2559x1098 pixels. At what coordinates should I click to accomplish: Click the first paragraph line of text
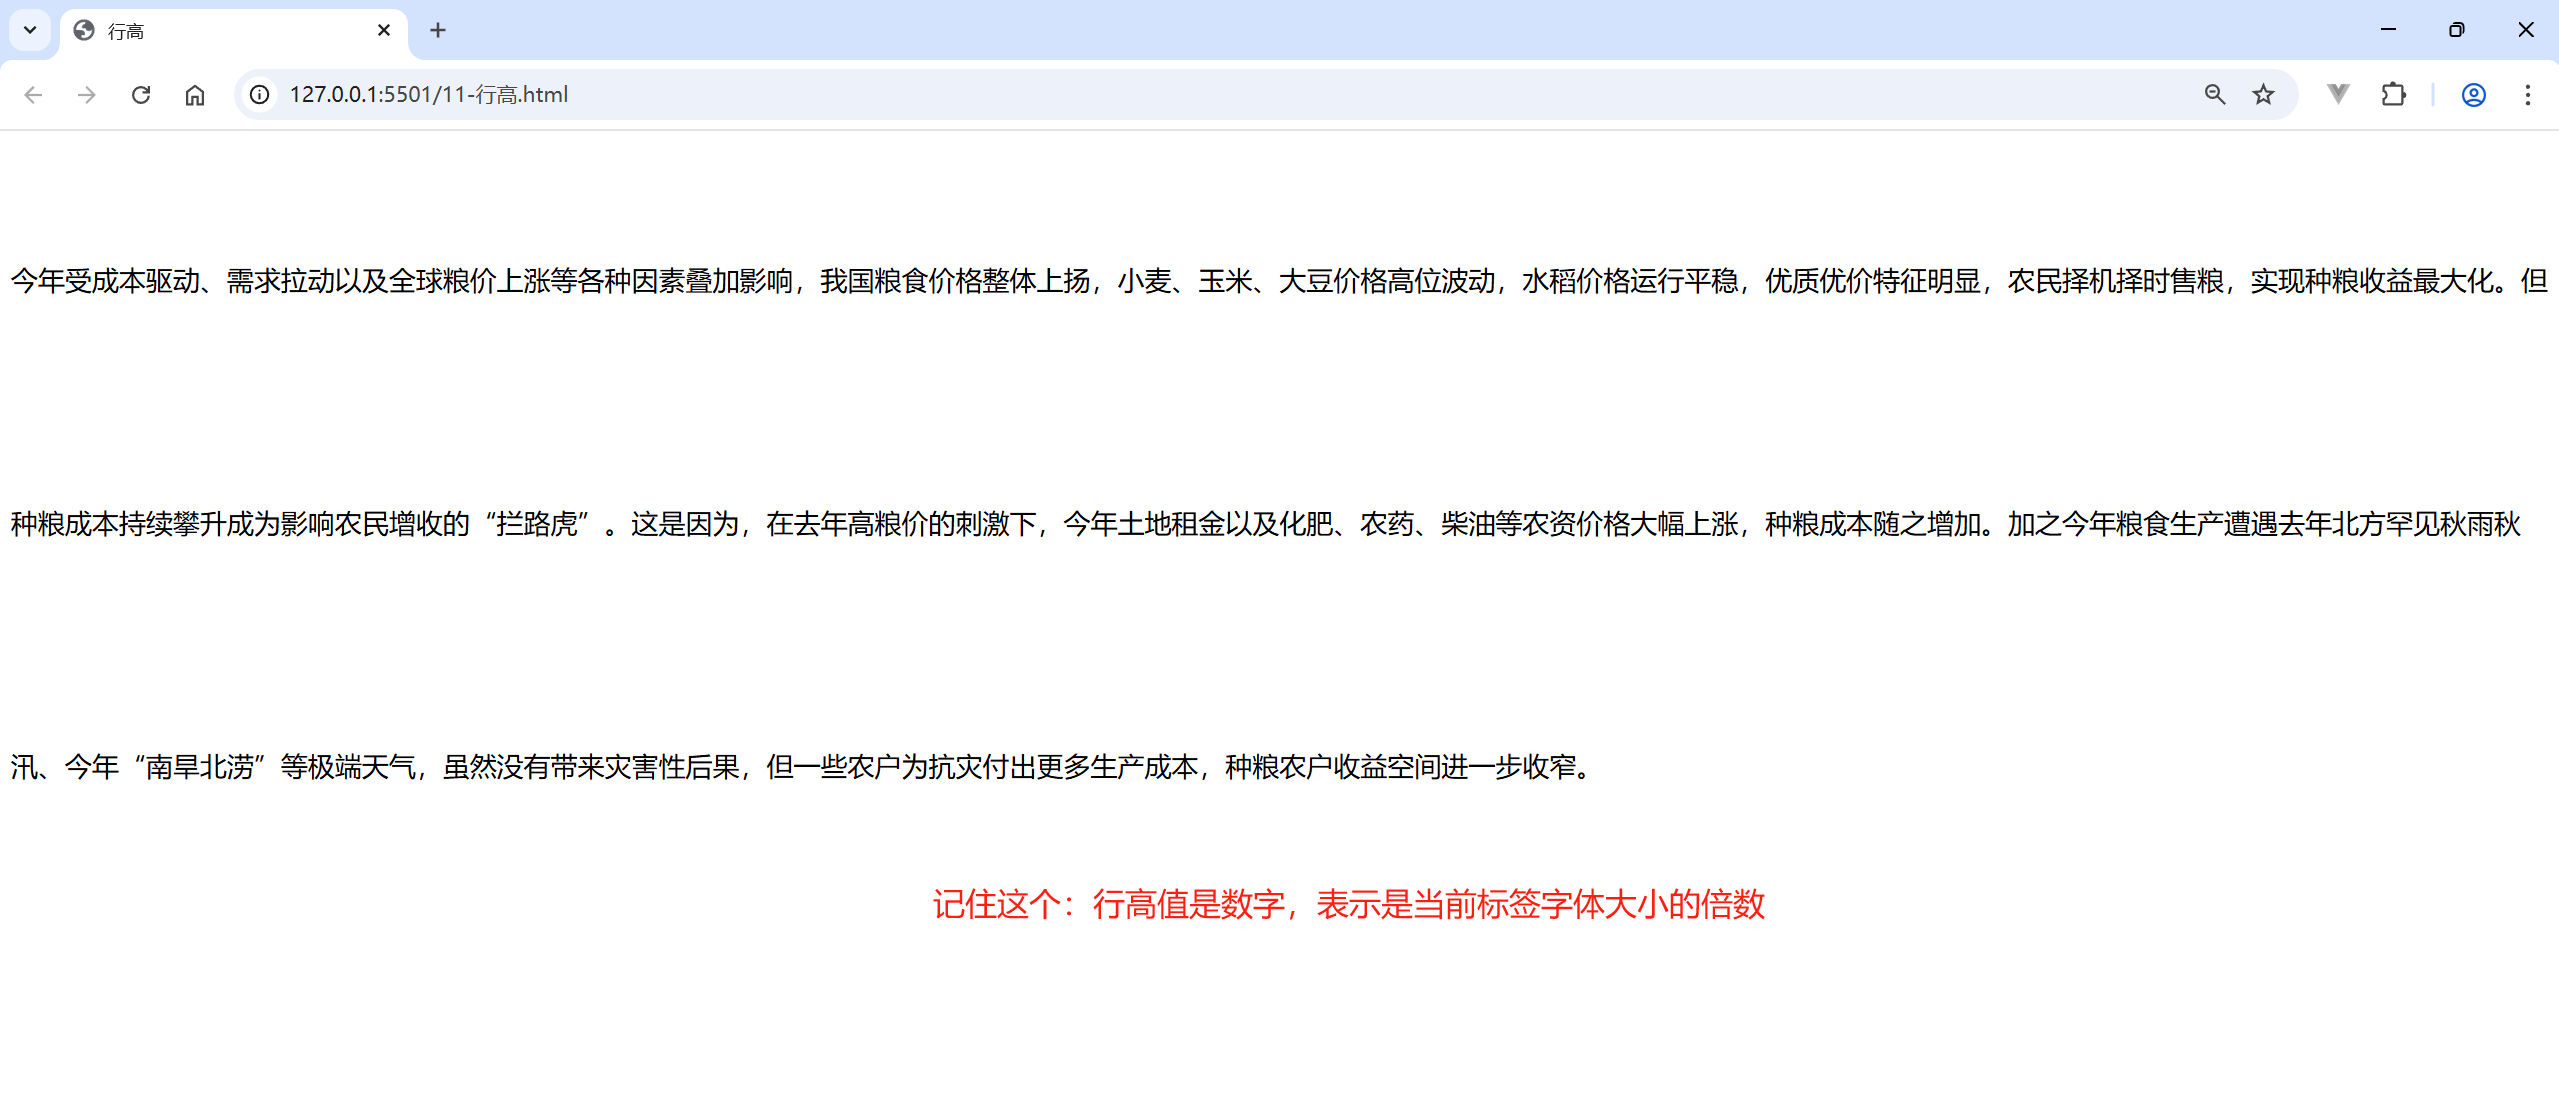click(x=1278, y=281)
